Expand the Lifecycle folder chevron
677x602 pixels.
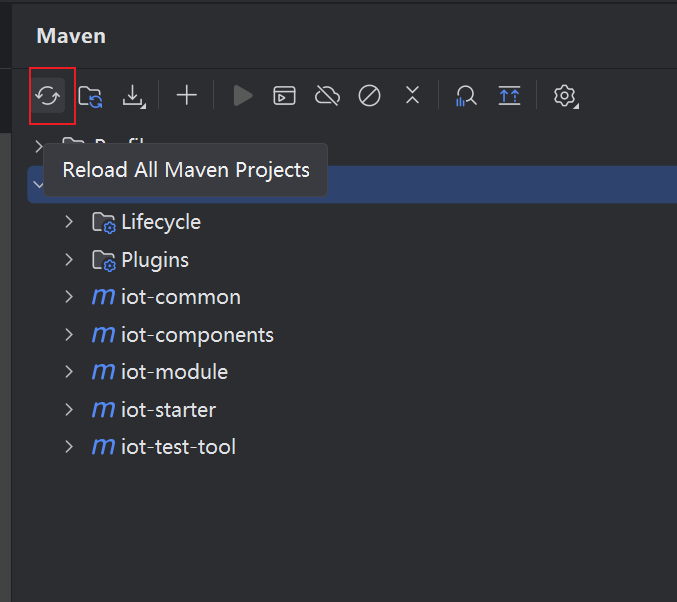(69, 221)
